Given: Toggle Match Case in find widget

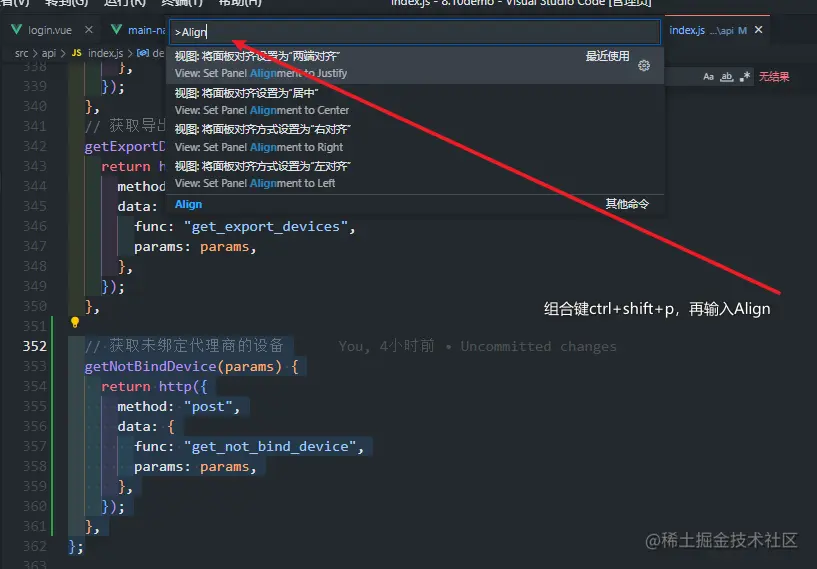Looking at the screenshot, I should pyautogui.click(x=708, y=77).
